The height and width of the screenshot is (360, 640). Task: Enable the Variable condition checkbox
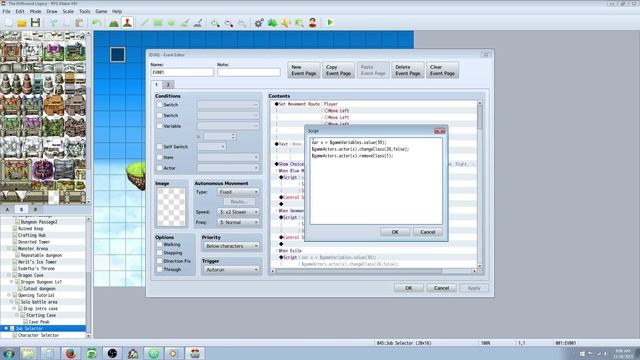point(160,126)
